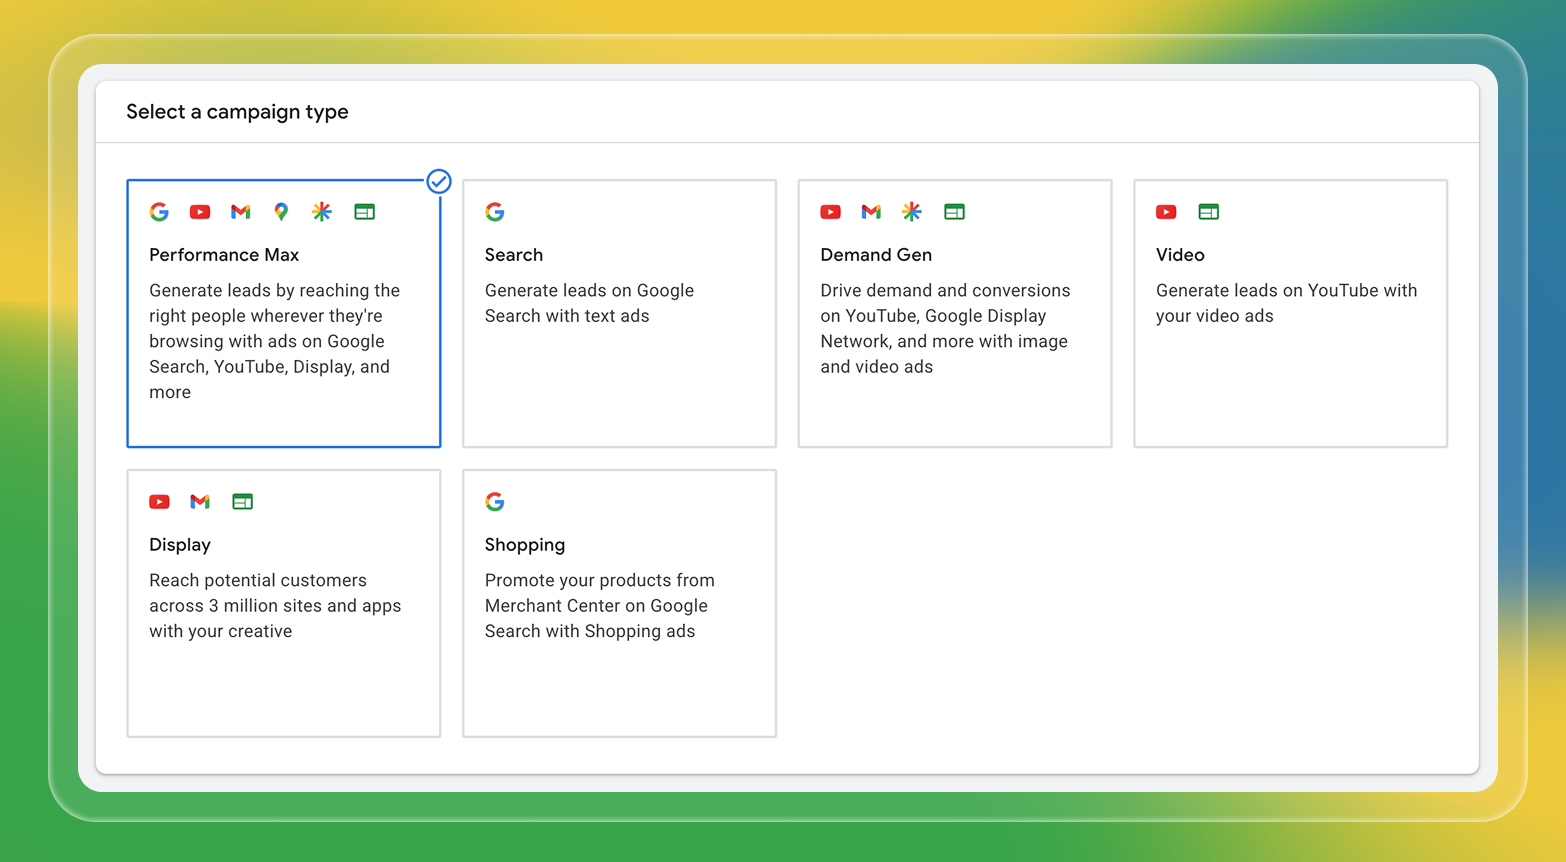Choose the Search campaign type title
1566x862 pixels.
[514, 255]
